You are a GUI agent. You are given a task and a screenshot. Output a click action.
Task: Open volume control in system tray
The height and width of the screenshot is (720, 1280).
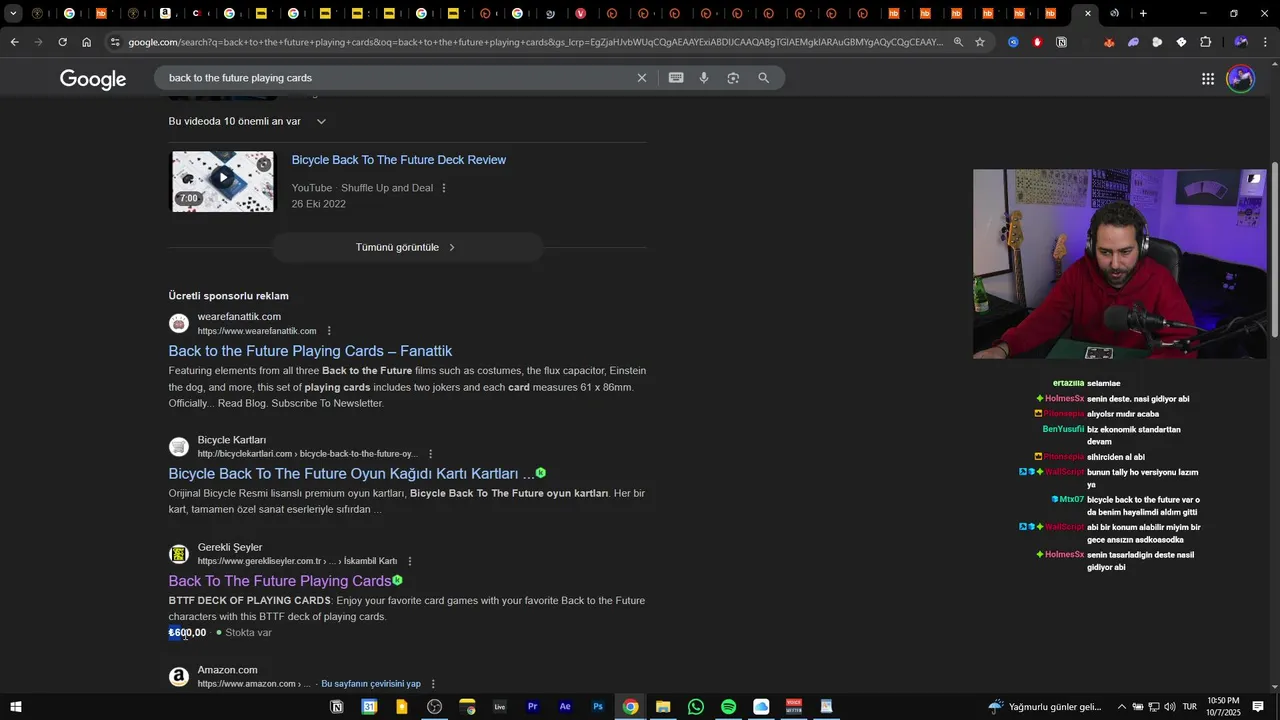click(1170, 707)
